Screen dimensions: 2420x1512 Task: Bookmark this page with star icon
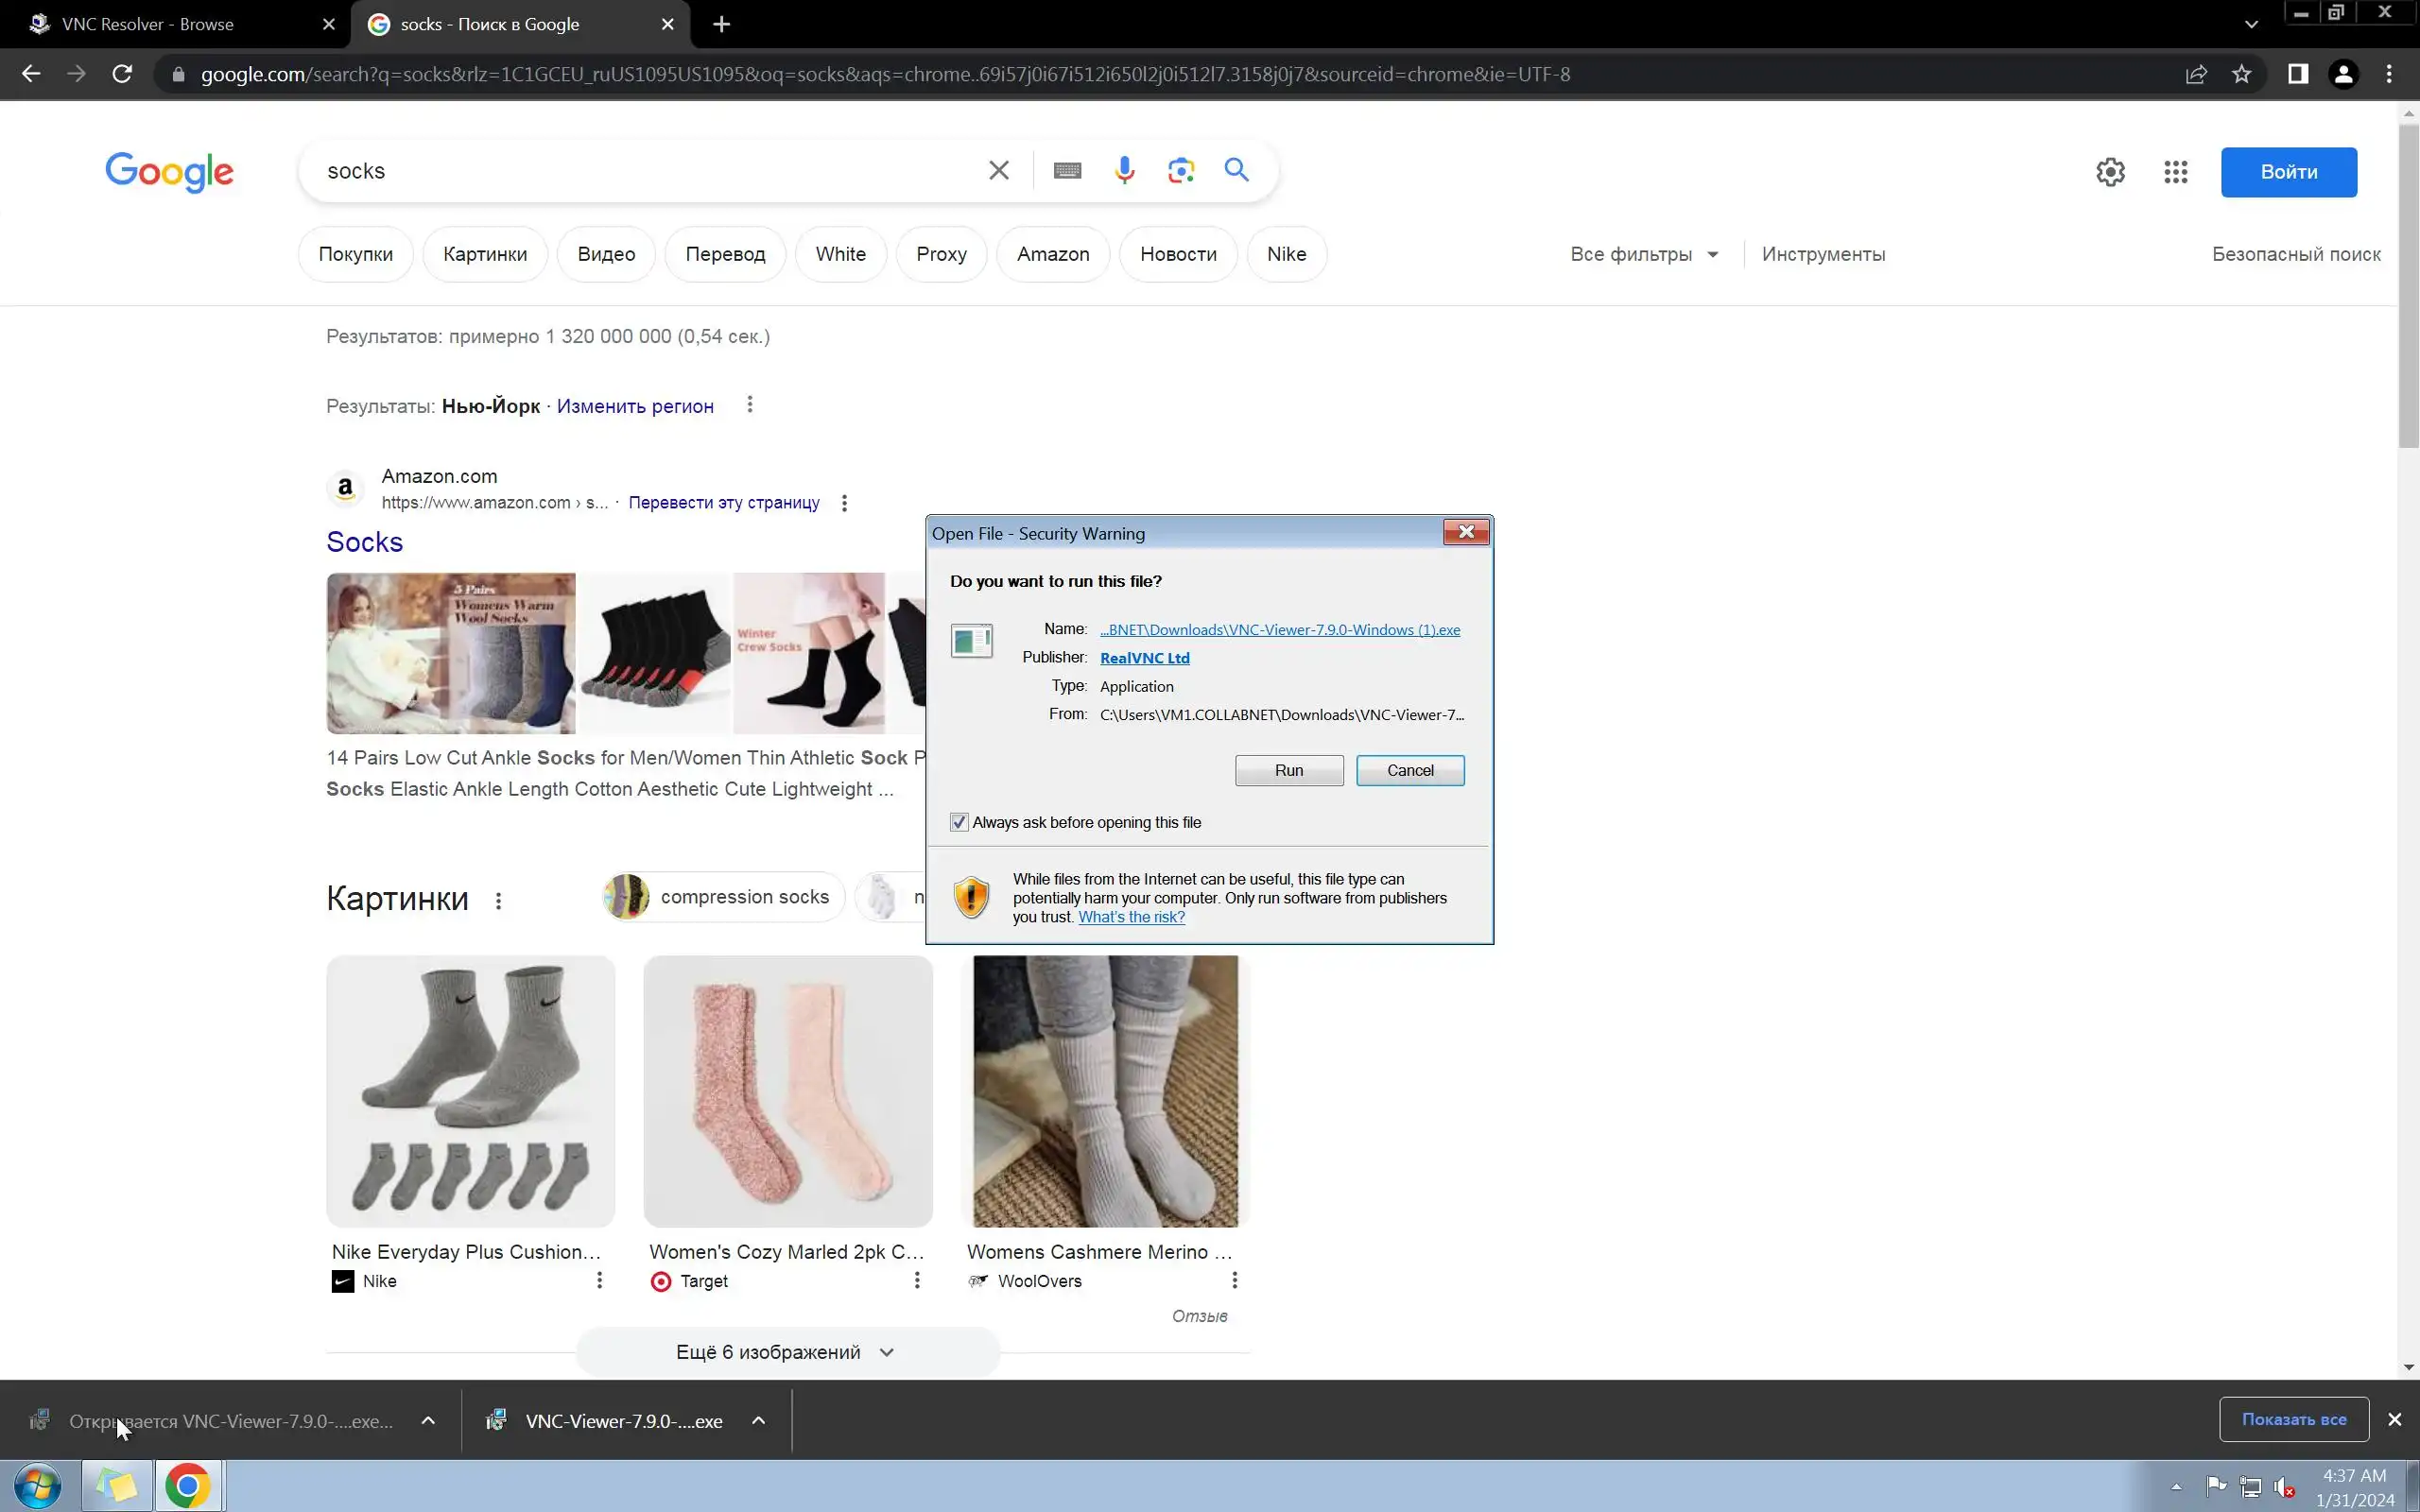click(x=2242, y=74)
